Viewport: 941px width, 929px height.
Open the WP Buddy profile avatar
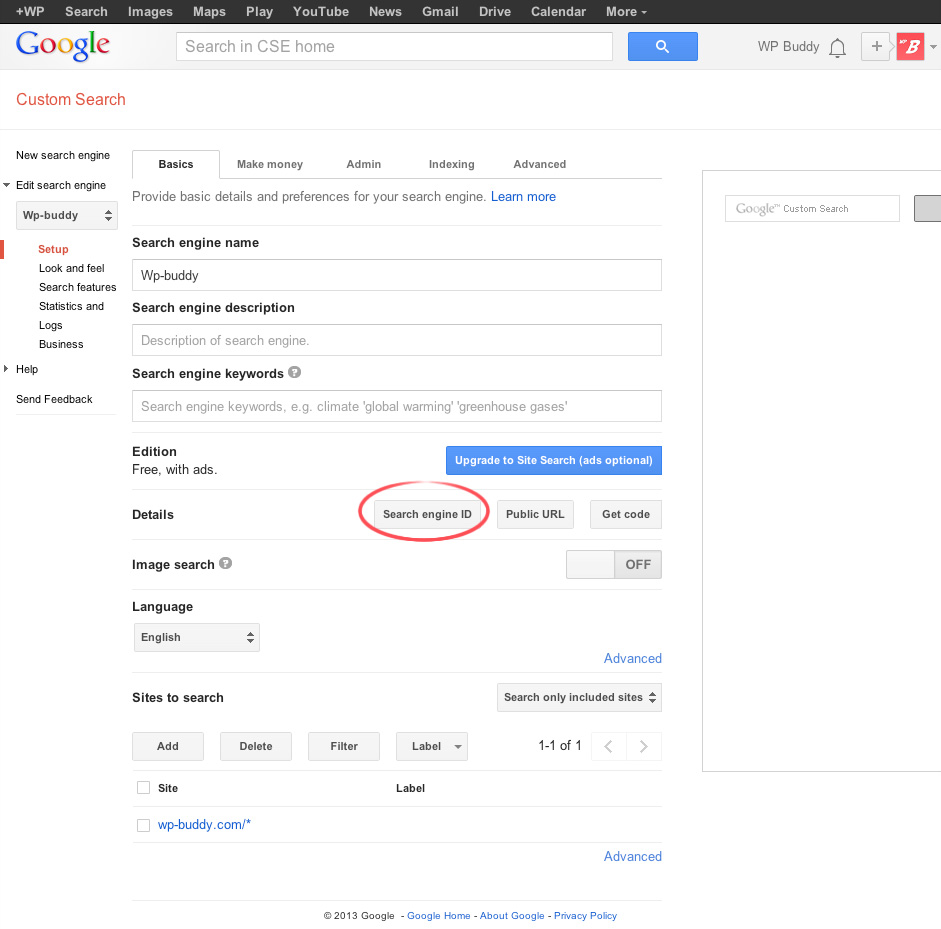910,46
